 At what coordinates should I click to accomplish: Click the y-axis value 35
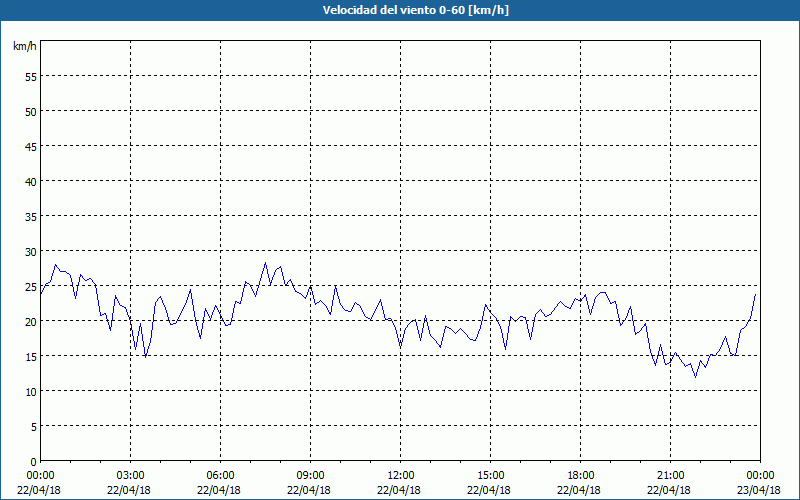coord(31,217)
